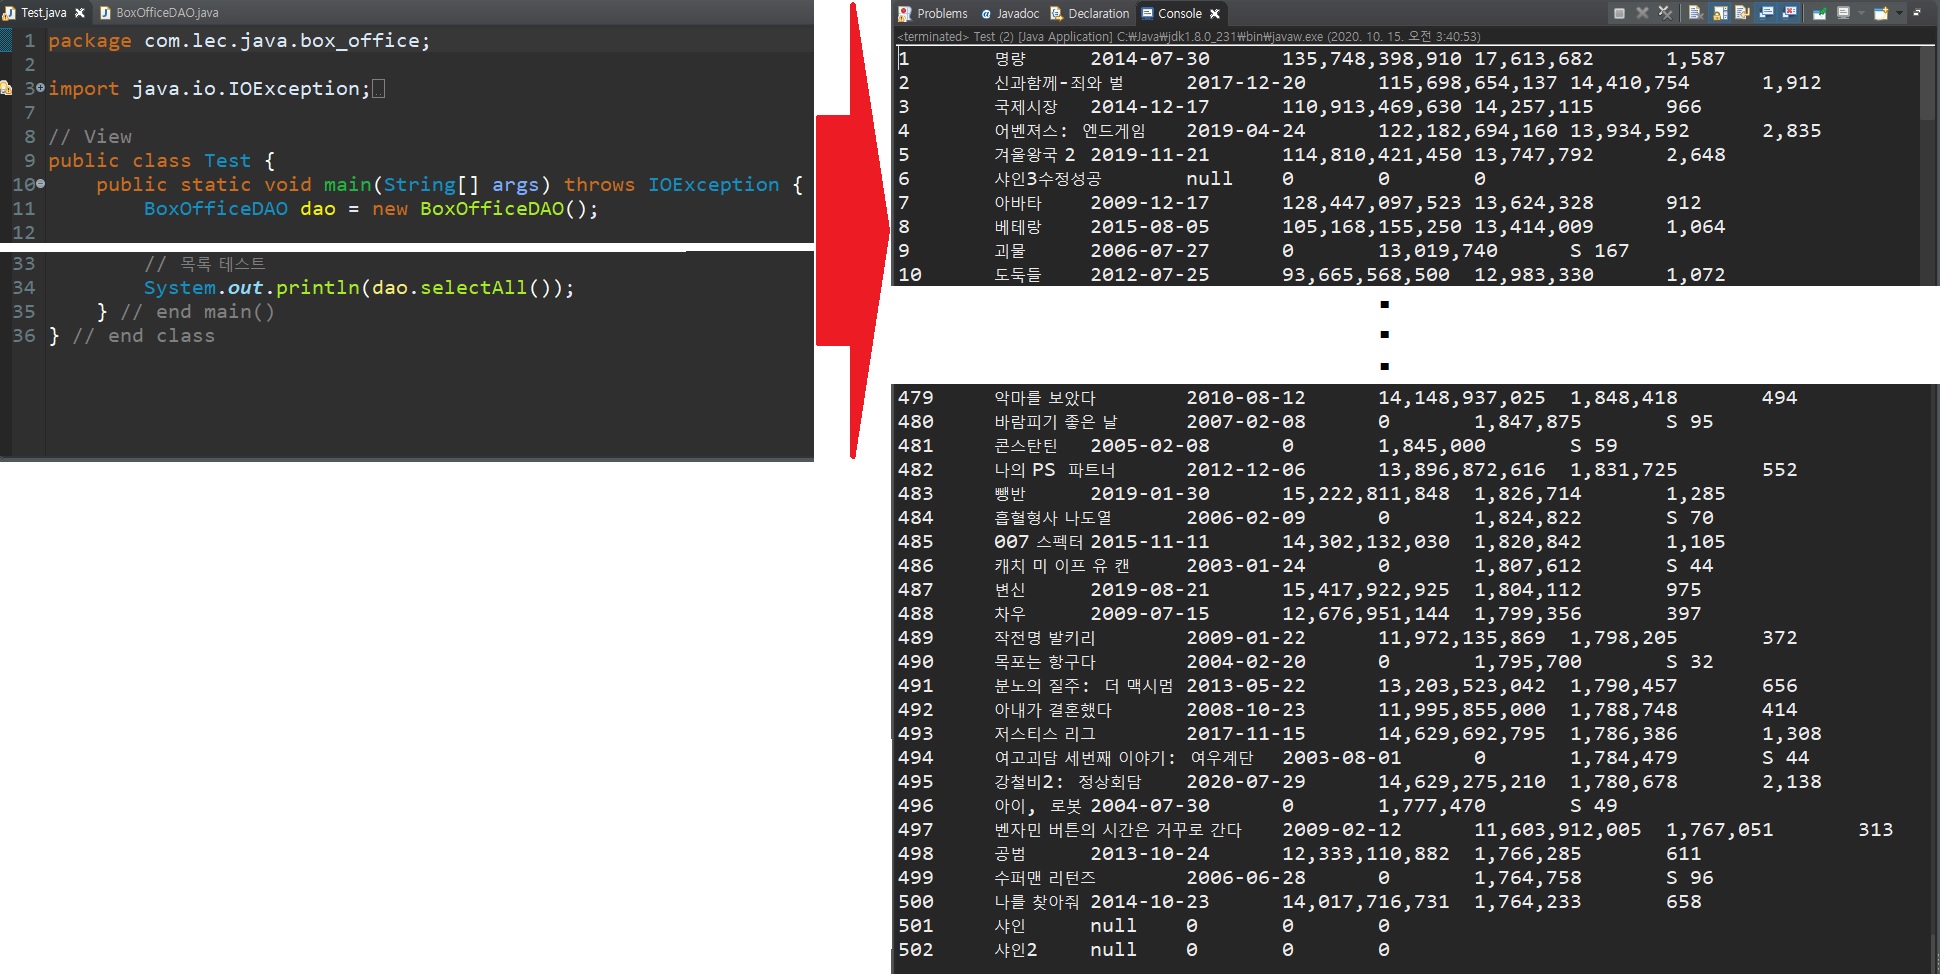Screen dimensions: 1940x974
Task: Click the warning marker beside line 3
Action: (x=6, y=88)
